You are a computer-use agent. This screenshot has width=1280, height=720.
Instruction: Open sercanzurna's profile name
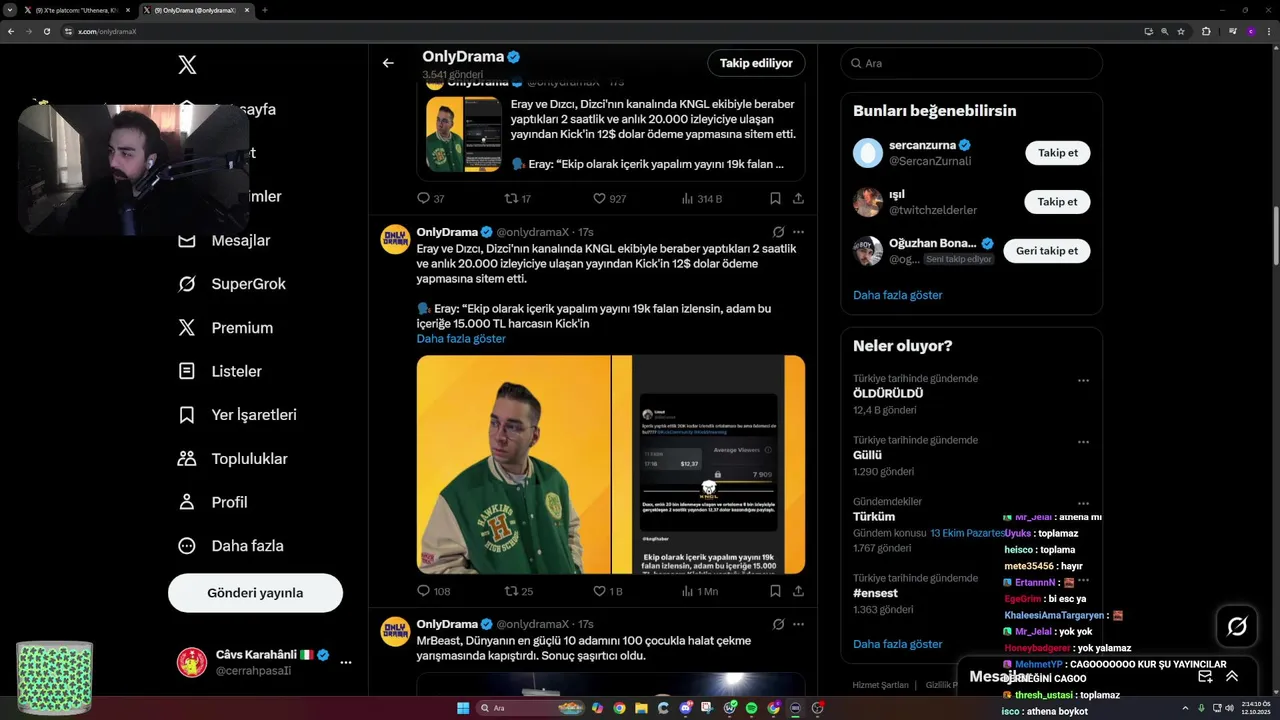point(922,145)
